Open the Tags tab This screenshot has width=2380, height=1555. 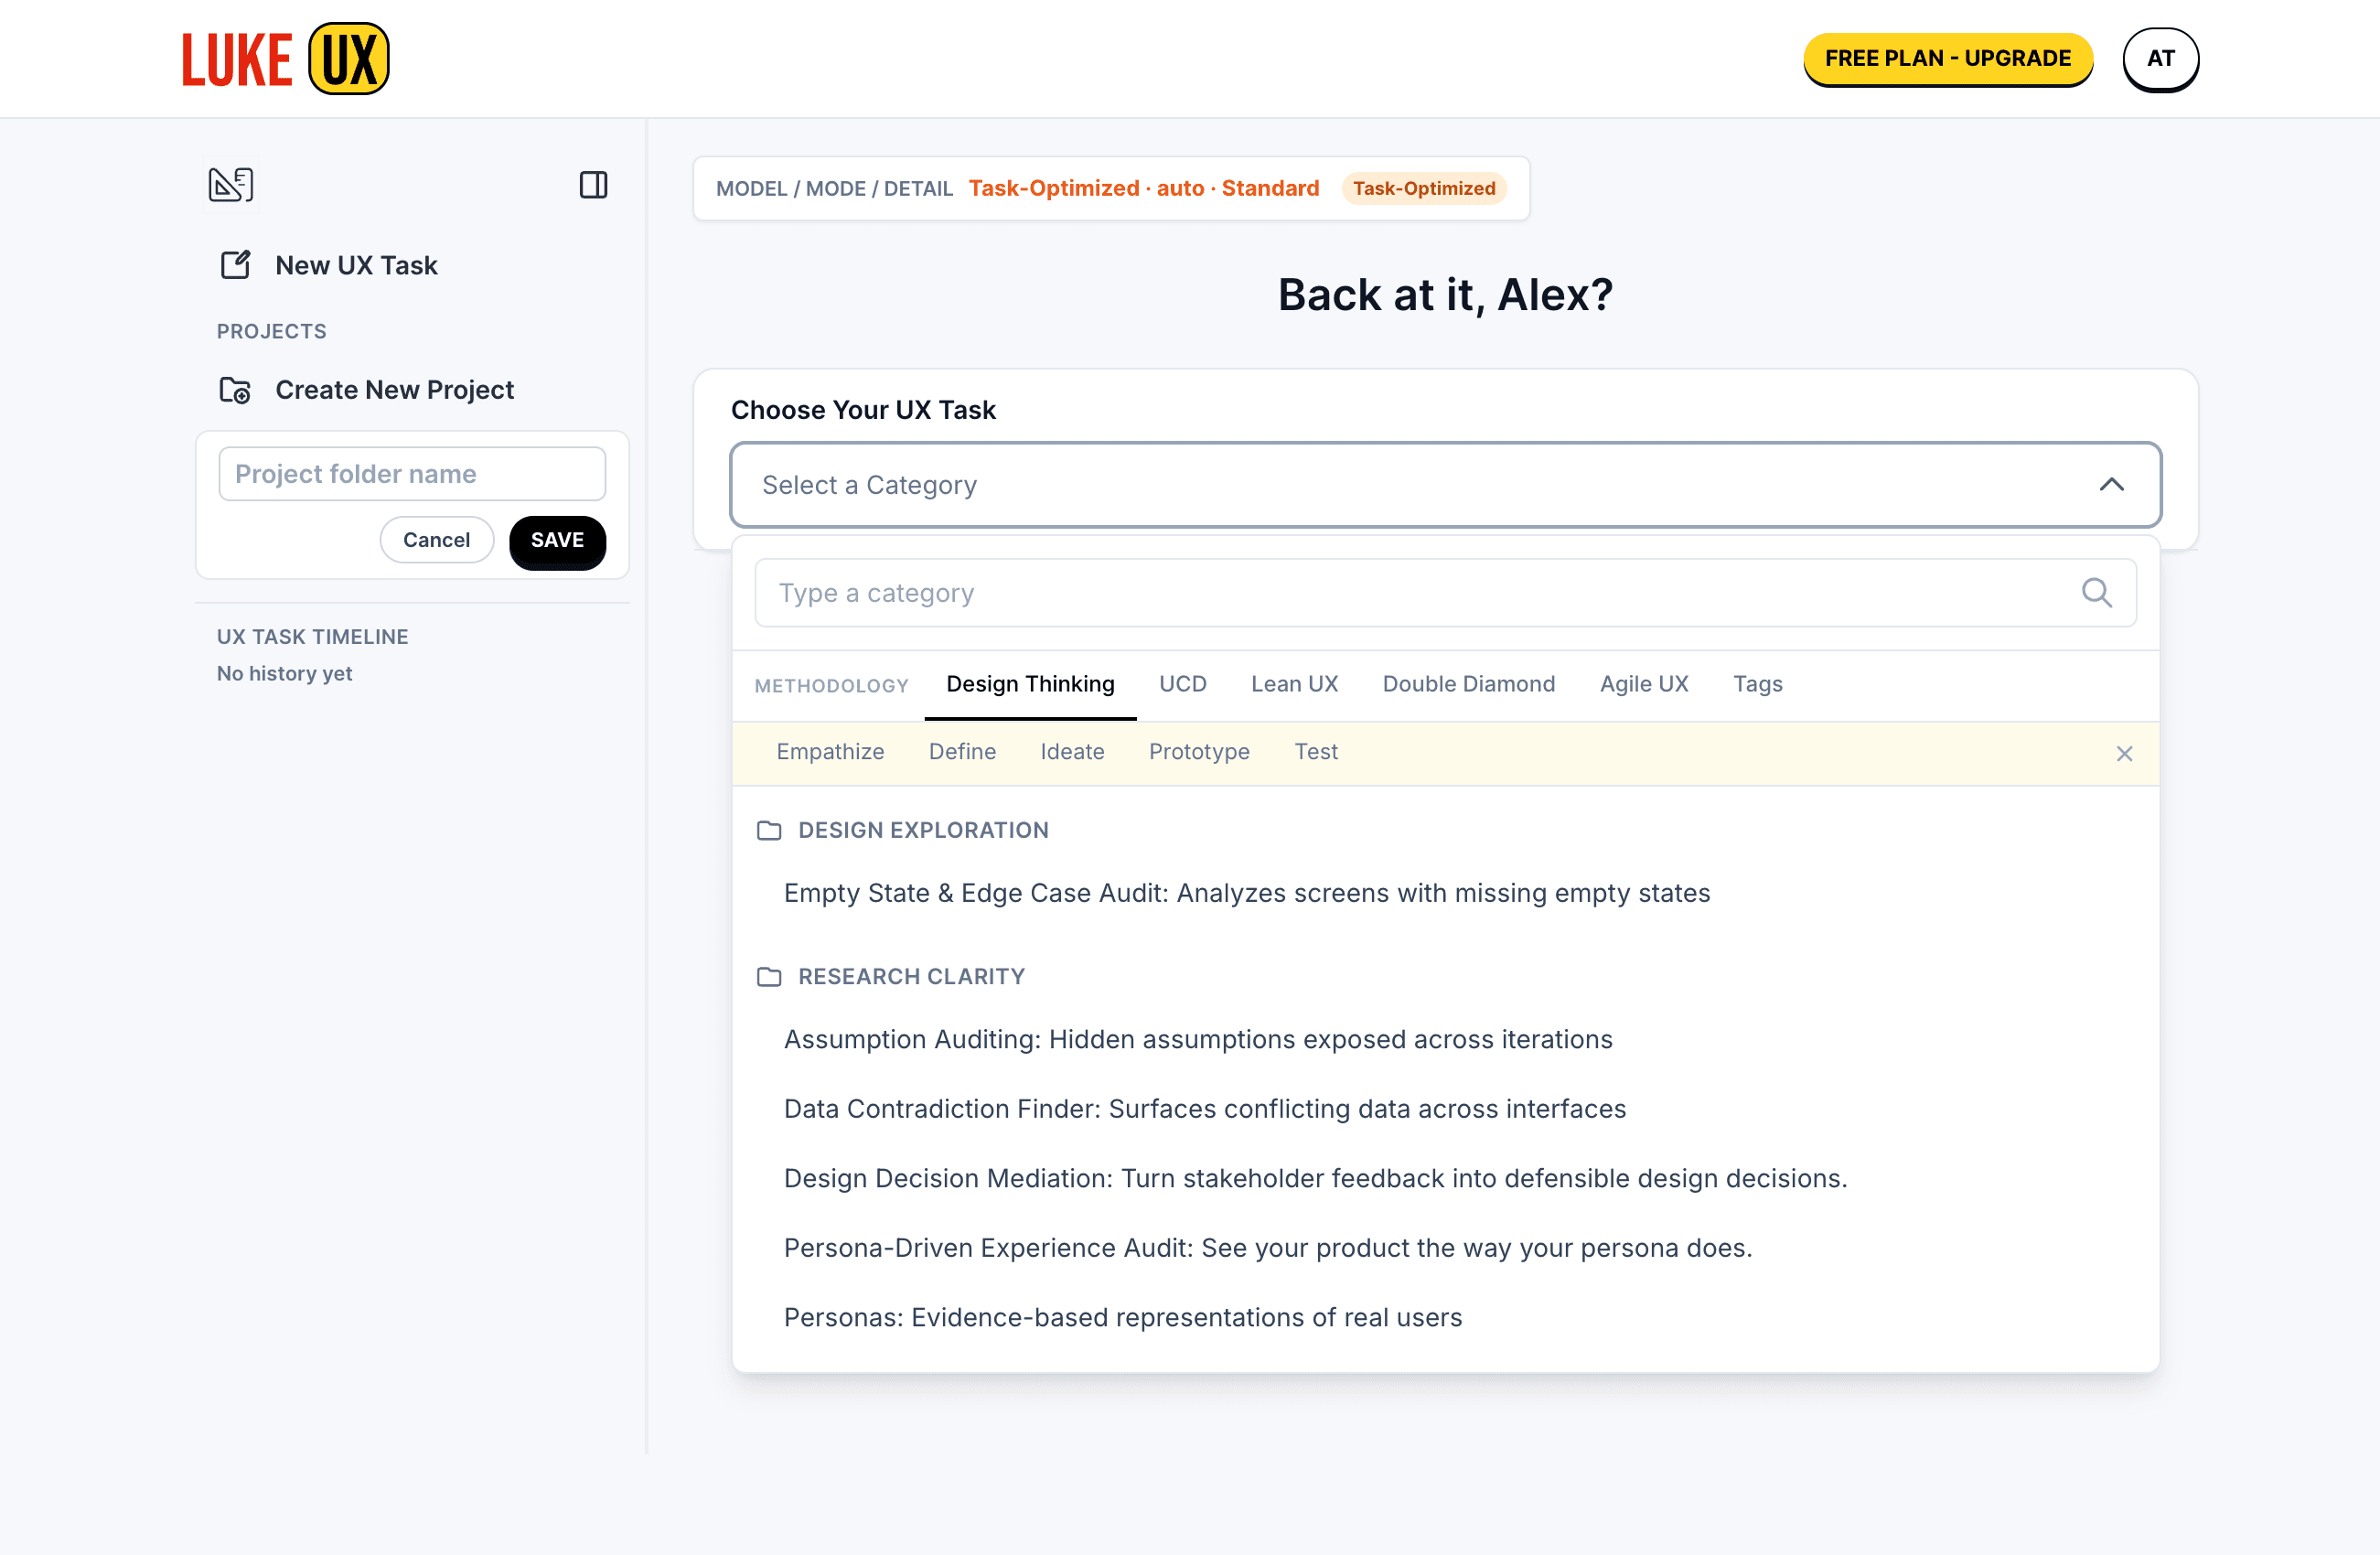[1757, 684]
